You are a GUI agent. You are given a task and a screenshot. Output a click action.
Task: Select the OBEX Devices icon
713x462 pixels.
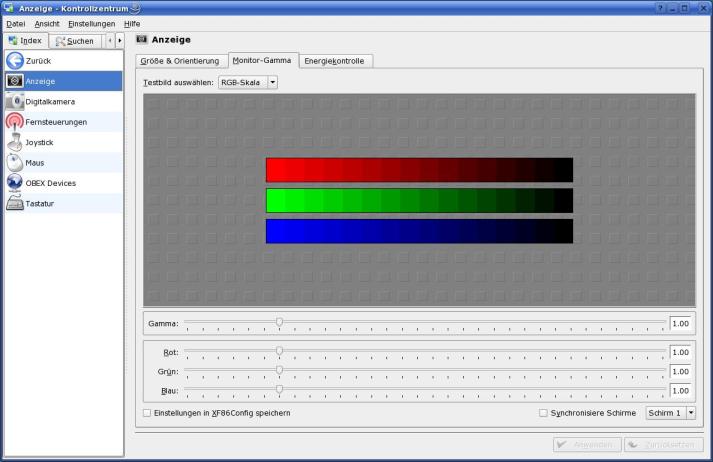pos(15,183)
